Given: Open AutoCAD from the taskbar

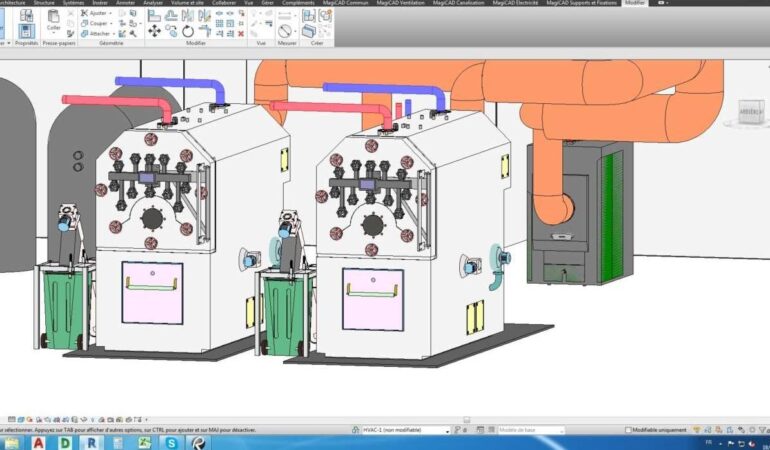Looking at the screenshot, I should coord(38,442).
